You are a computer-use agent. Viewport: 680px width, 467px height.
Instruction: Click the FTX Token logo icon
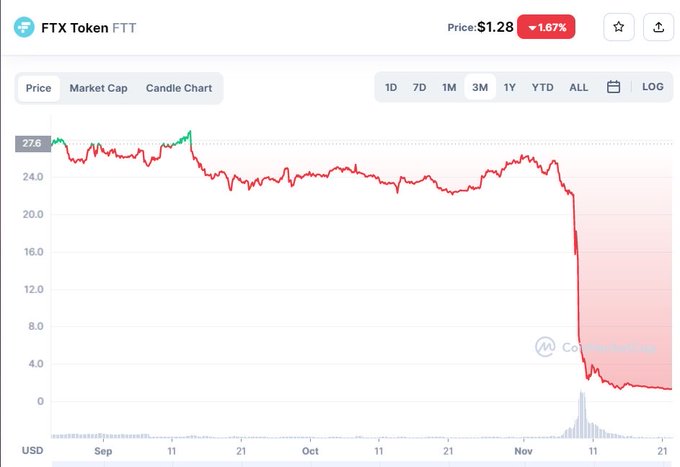tap(23, 27)
